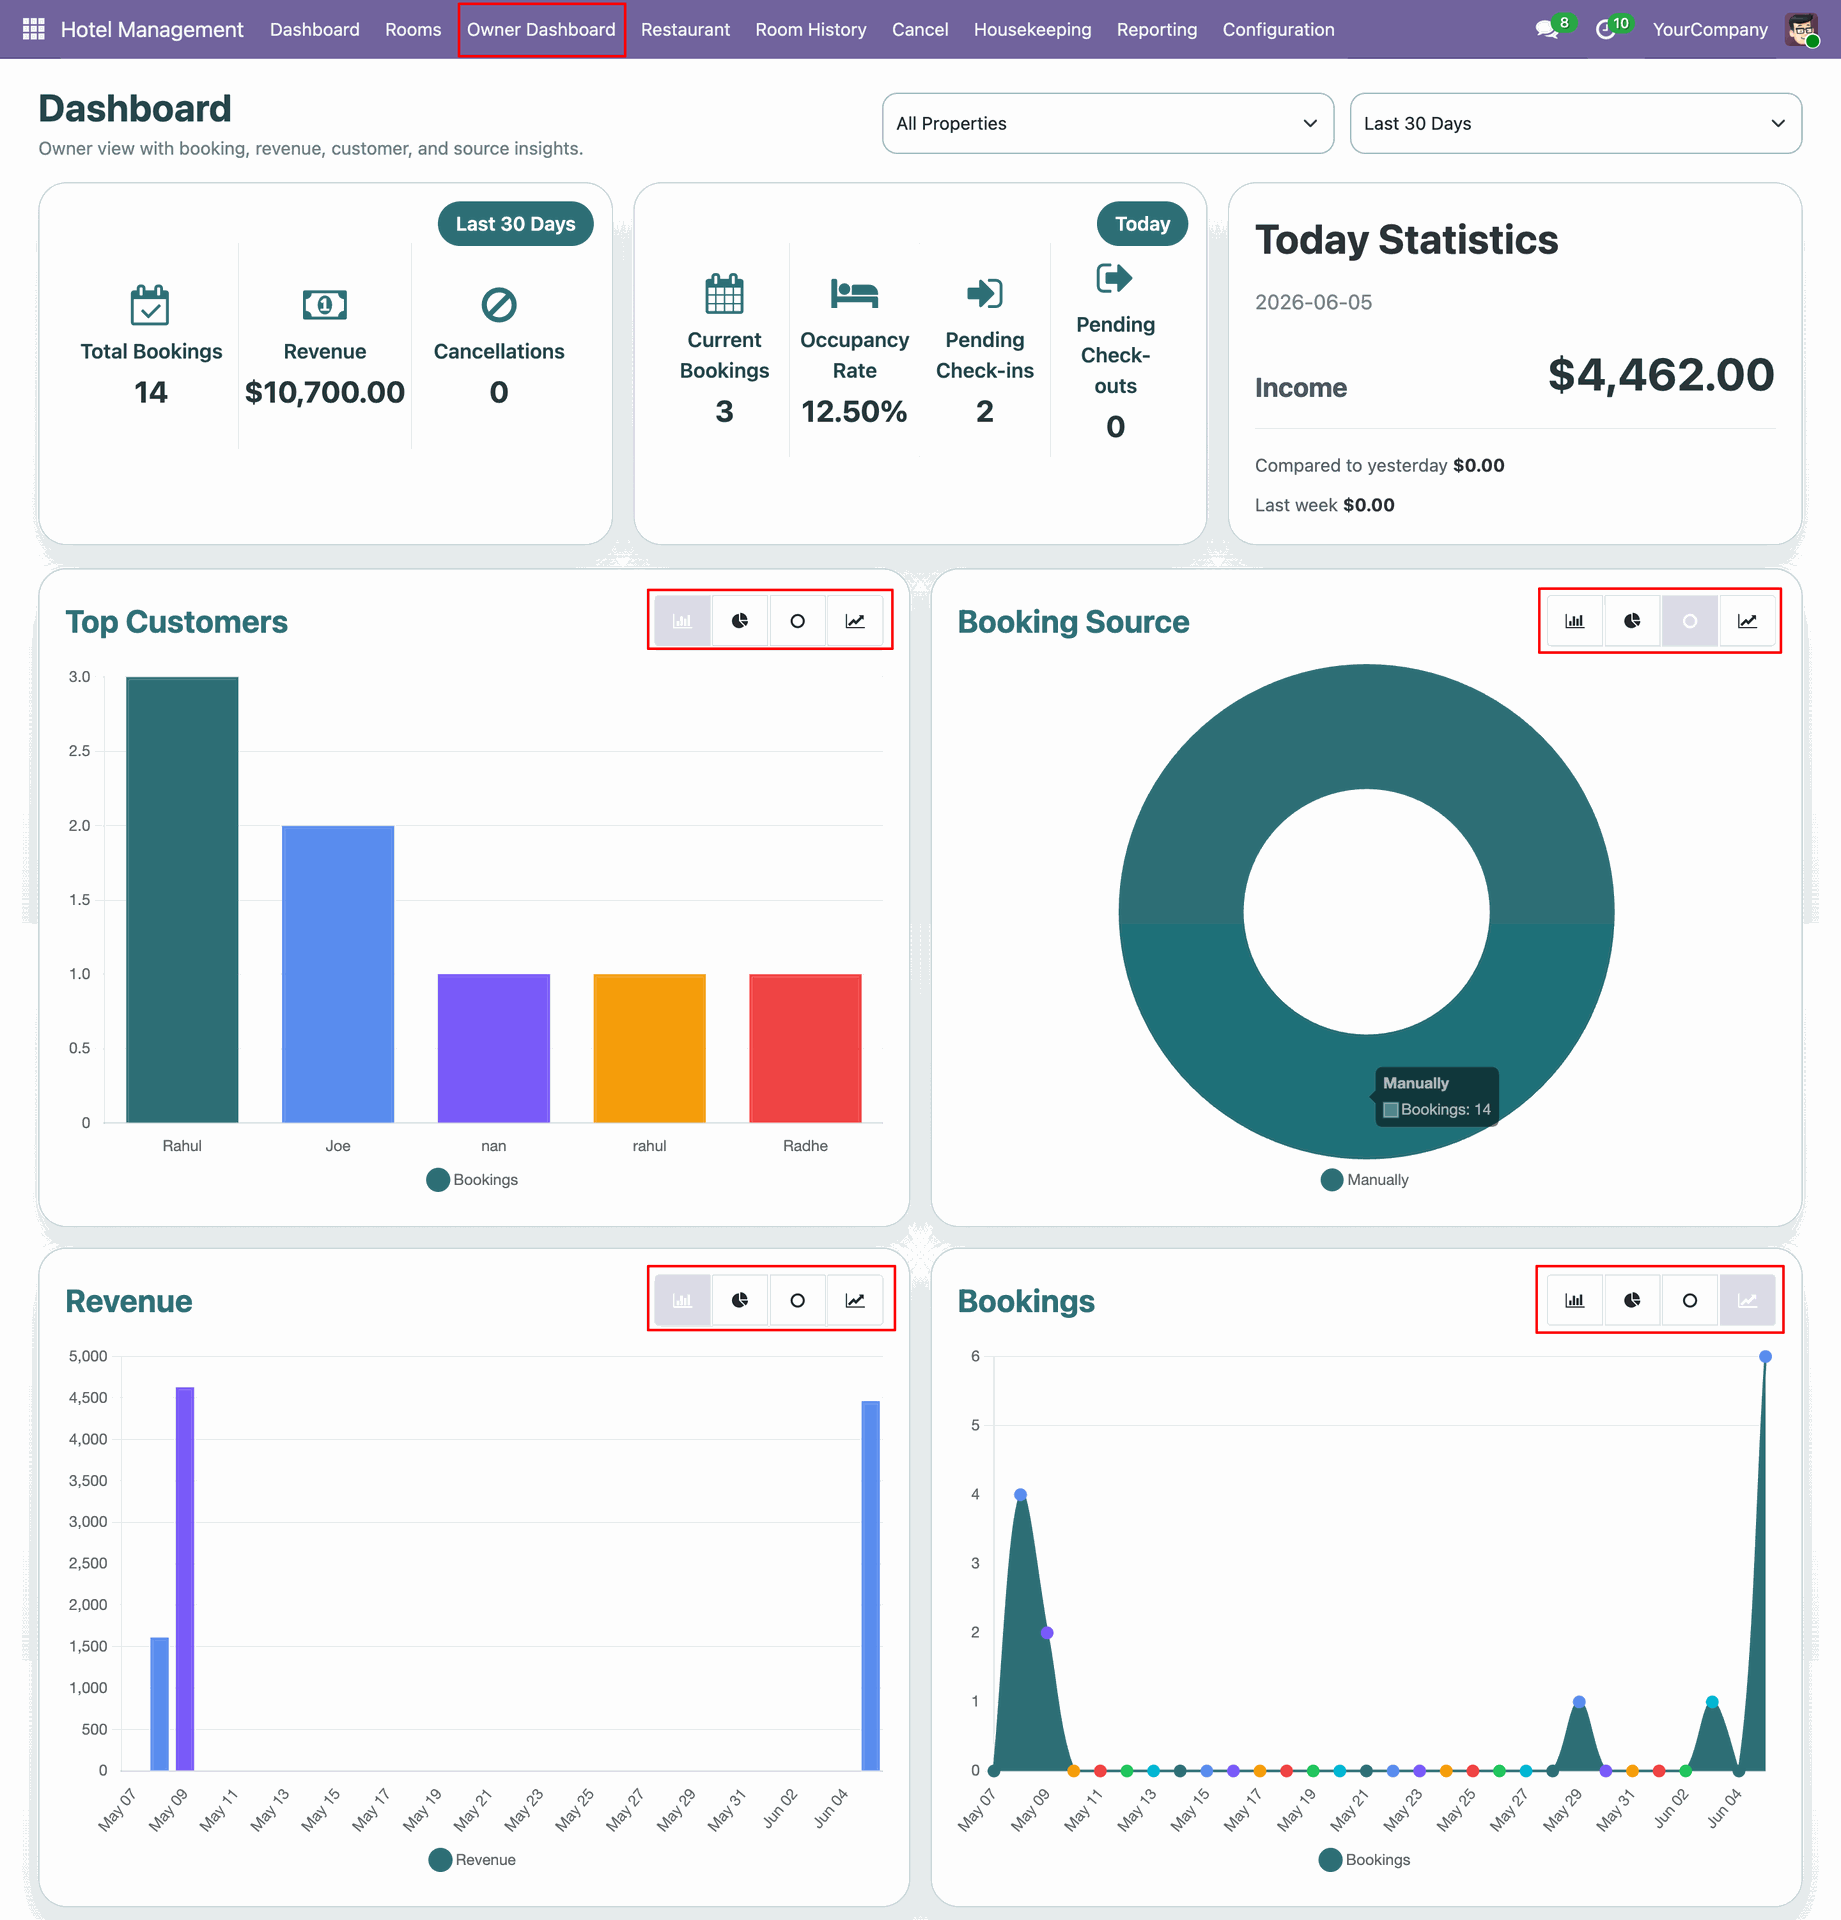Toggle the Manually legend in Booking Source
The width and height of the screenshot is (1841, 1920).
pos(1365,1180)
